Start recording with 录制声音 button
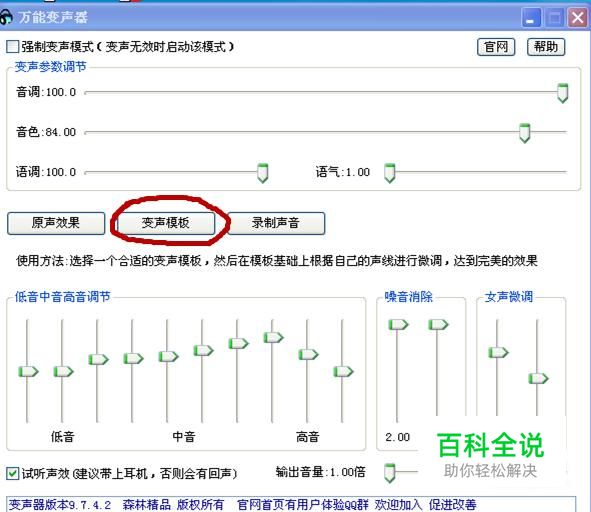591x512 pixels. click(x=276, y=223)
